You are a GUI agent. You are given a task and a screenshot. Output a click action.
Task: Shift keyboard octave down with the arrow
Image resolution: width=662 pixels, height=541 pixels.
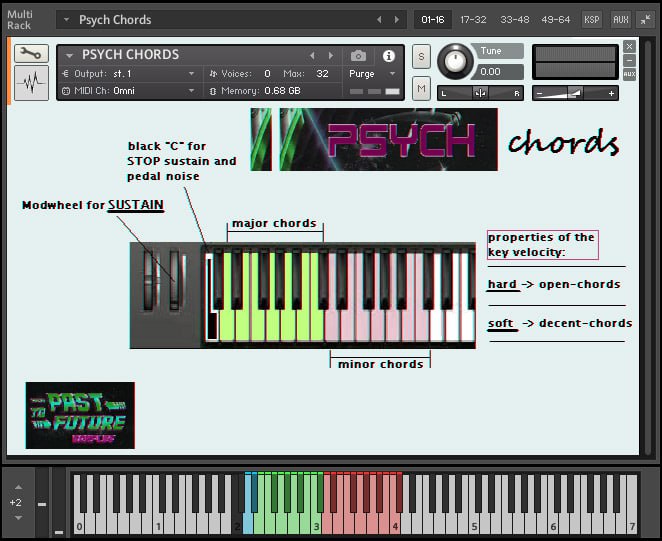coord(18,518)
